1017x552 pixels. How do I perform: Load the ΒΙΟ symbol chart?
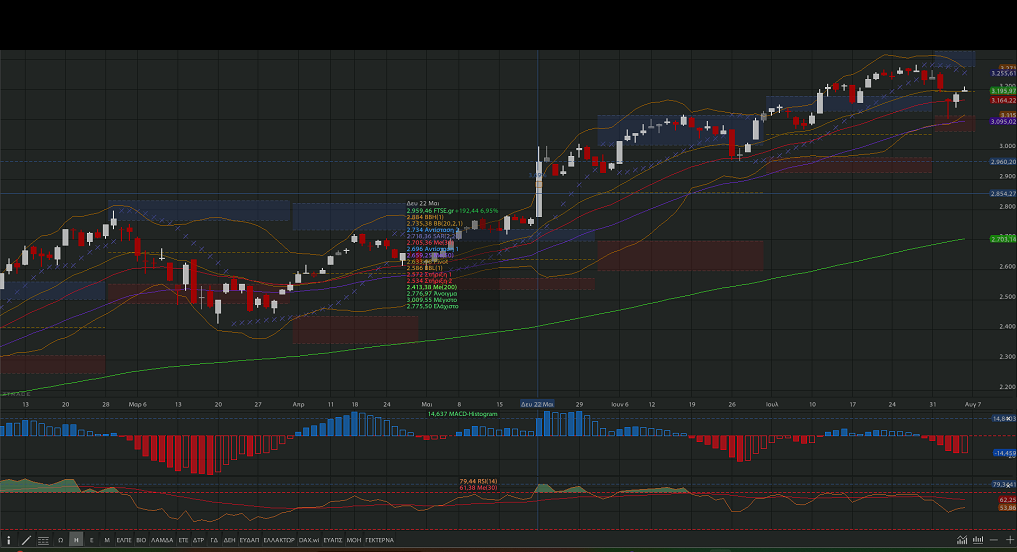pos(141,540)
